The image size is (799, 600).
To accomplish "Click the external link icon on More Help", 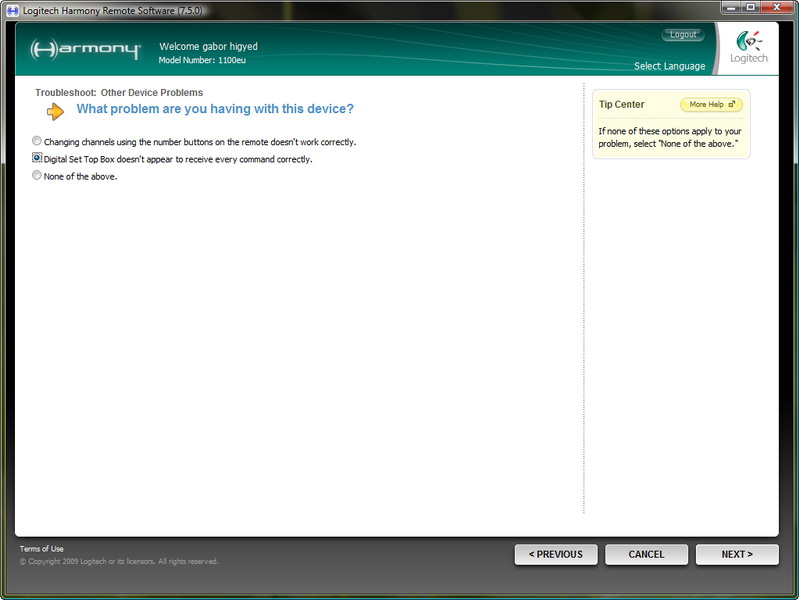I will point(731,104).
